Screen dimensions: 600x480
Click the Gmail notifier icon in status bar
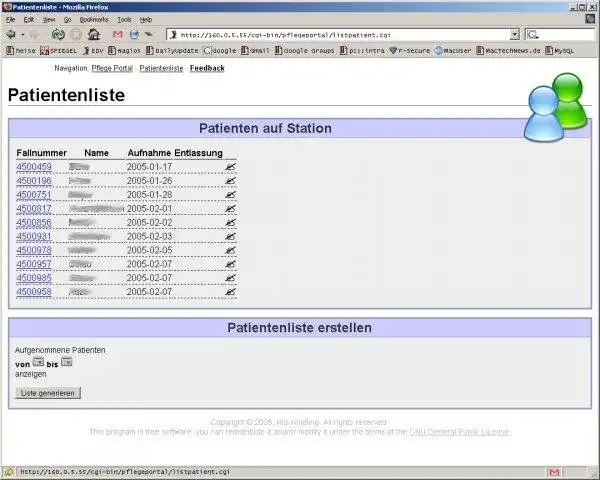tap(553, 472)
